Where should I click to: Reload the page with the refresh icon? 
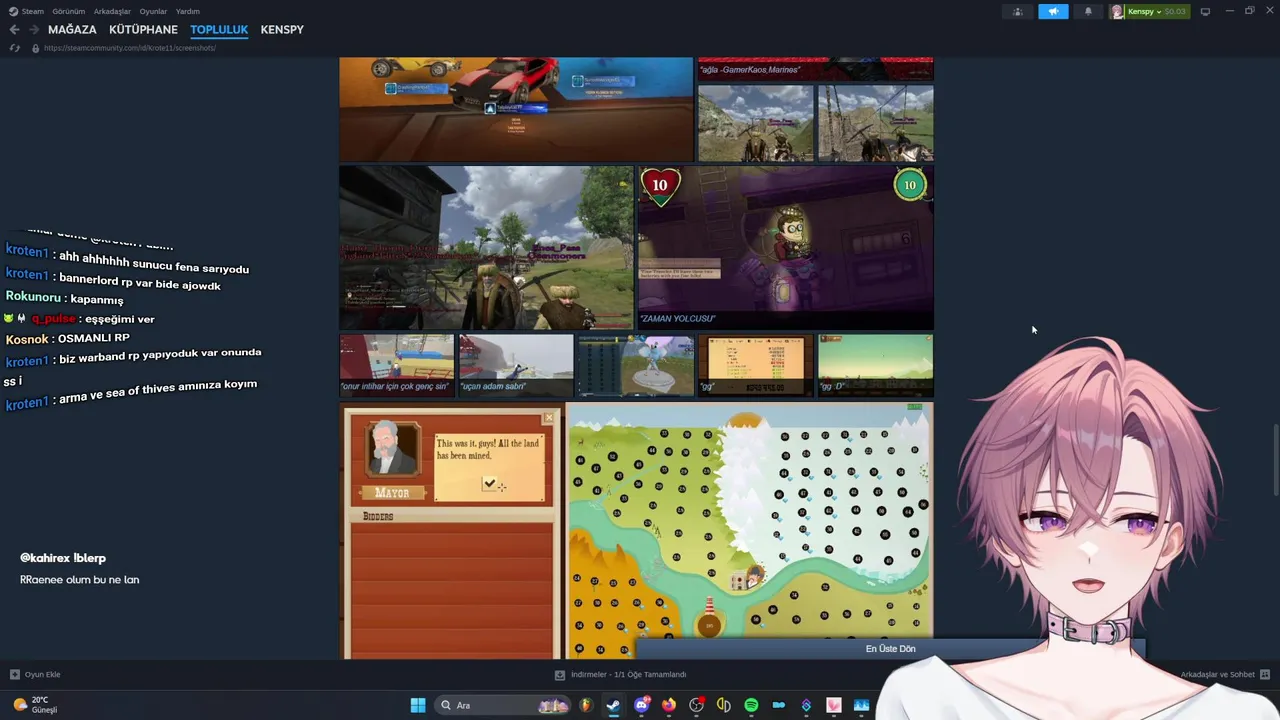14,48
